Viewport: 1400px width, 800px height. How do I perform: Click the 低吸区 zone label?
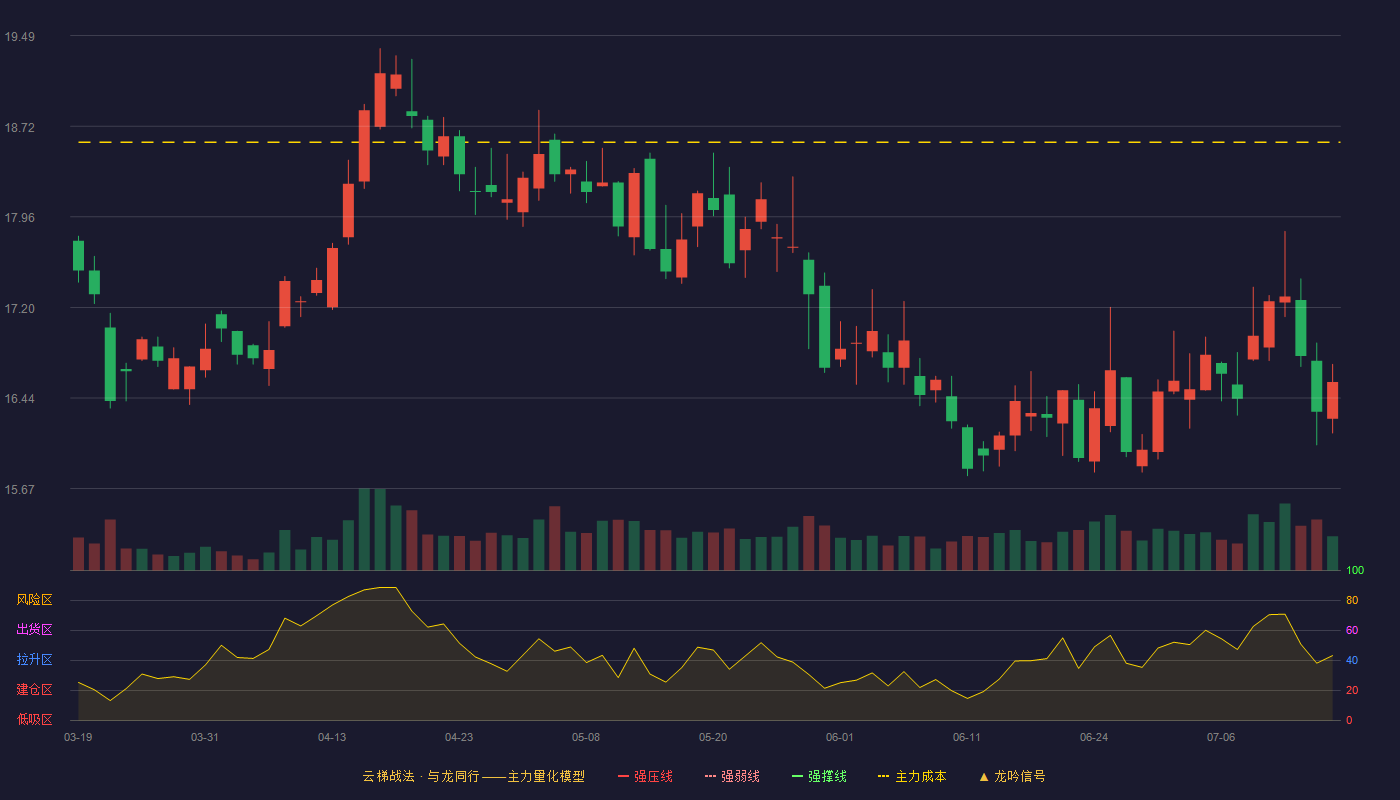coord(34,720)
